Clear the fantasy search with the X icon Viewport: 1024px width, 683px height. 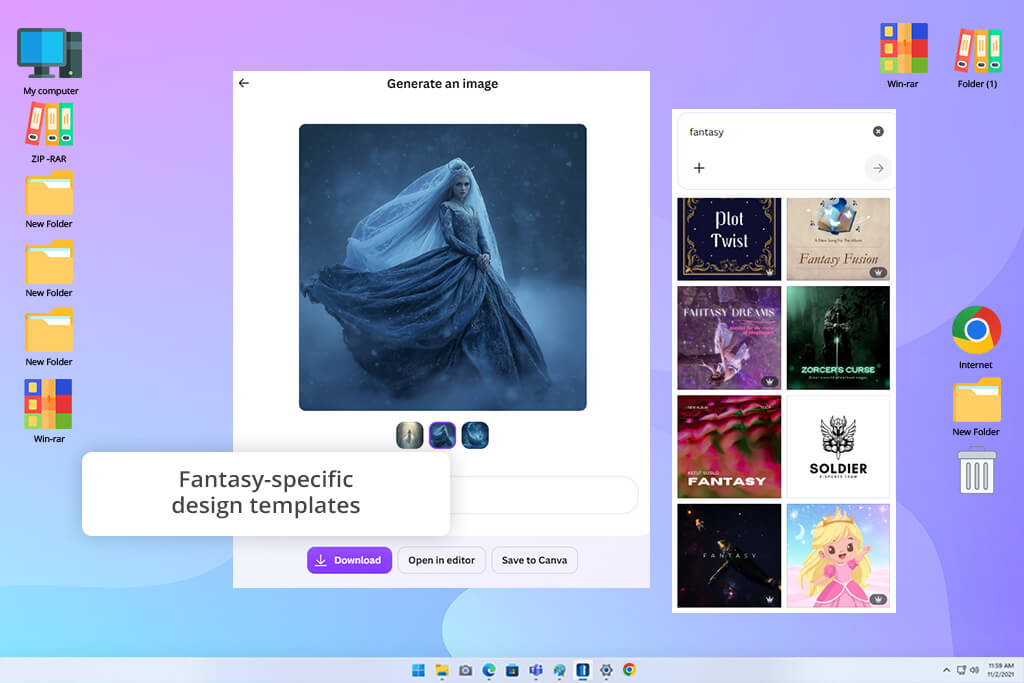pos(878,131)
